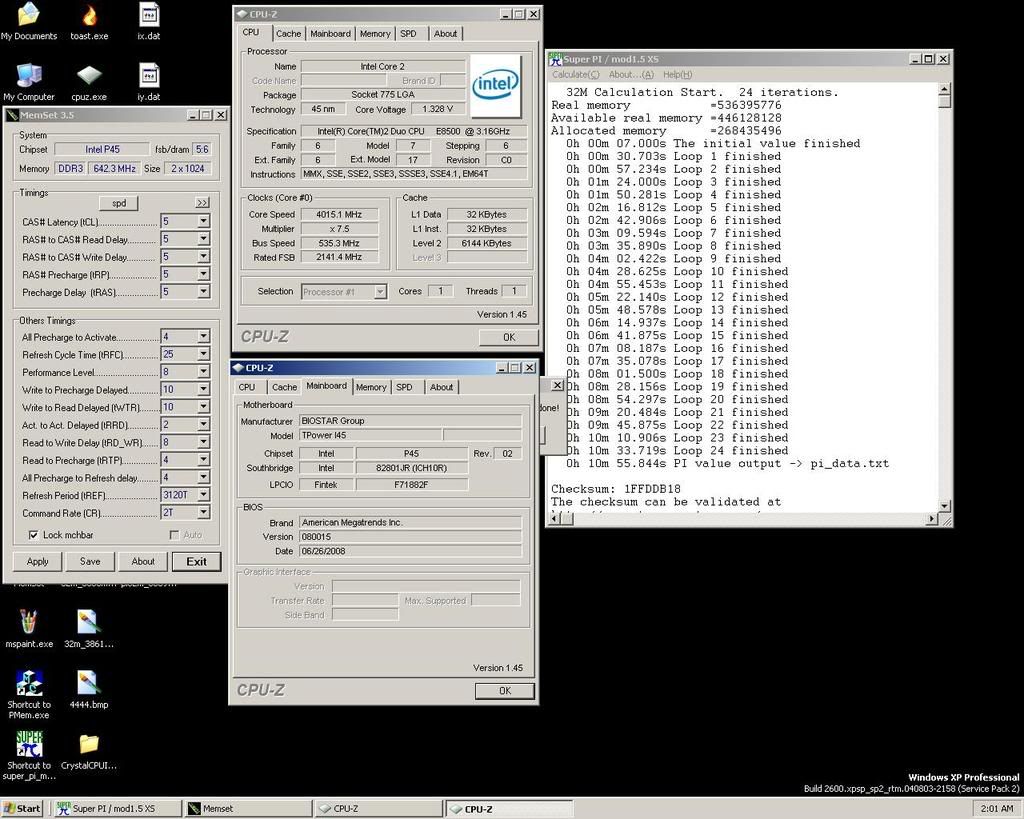Click the >> expand button in MemSet Timings
The image size is (1024, 819).
tap(202, 203)
